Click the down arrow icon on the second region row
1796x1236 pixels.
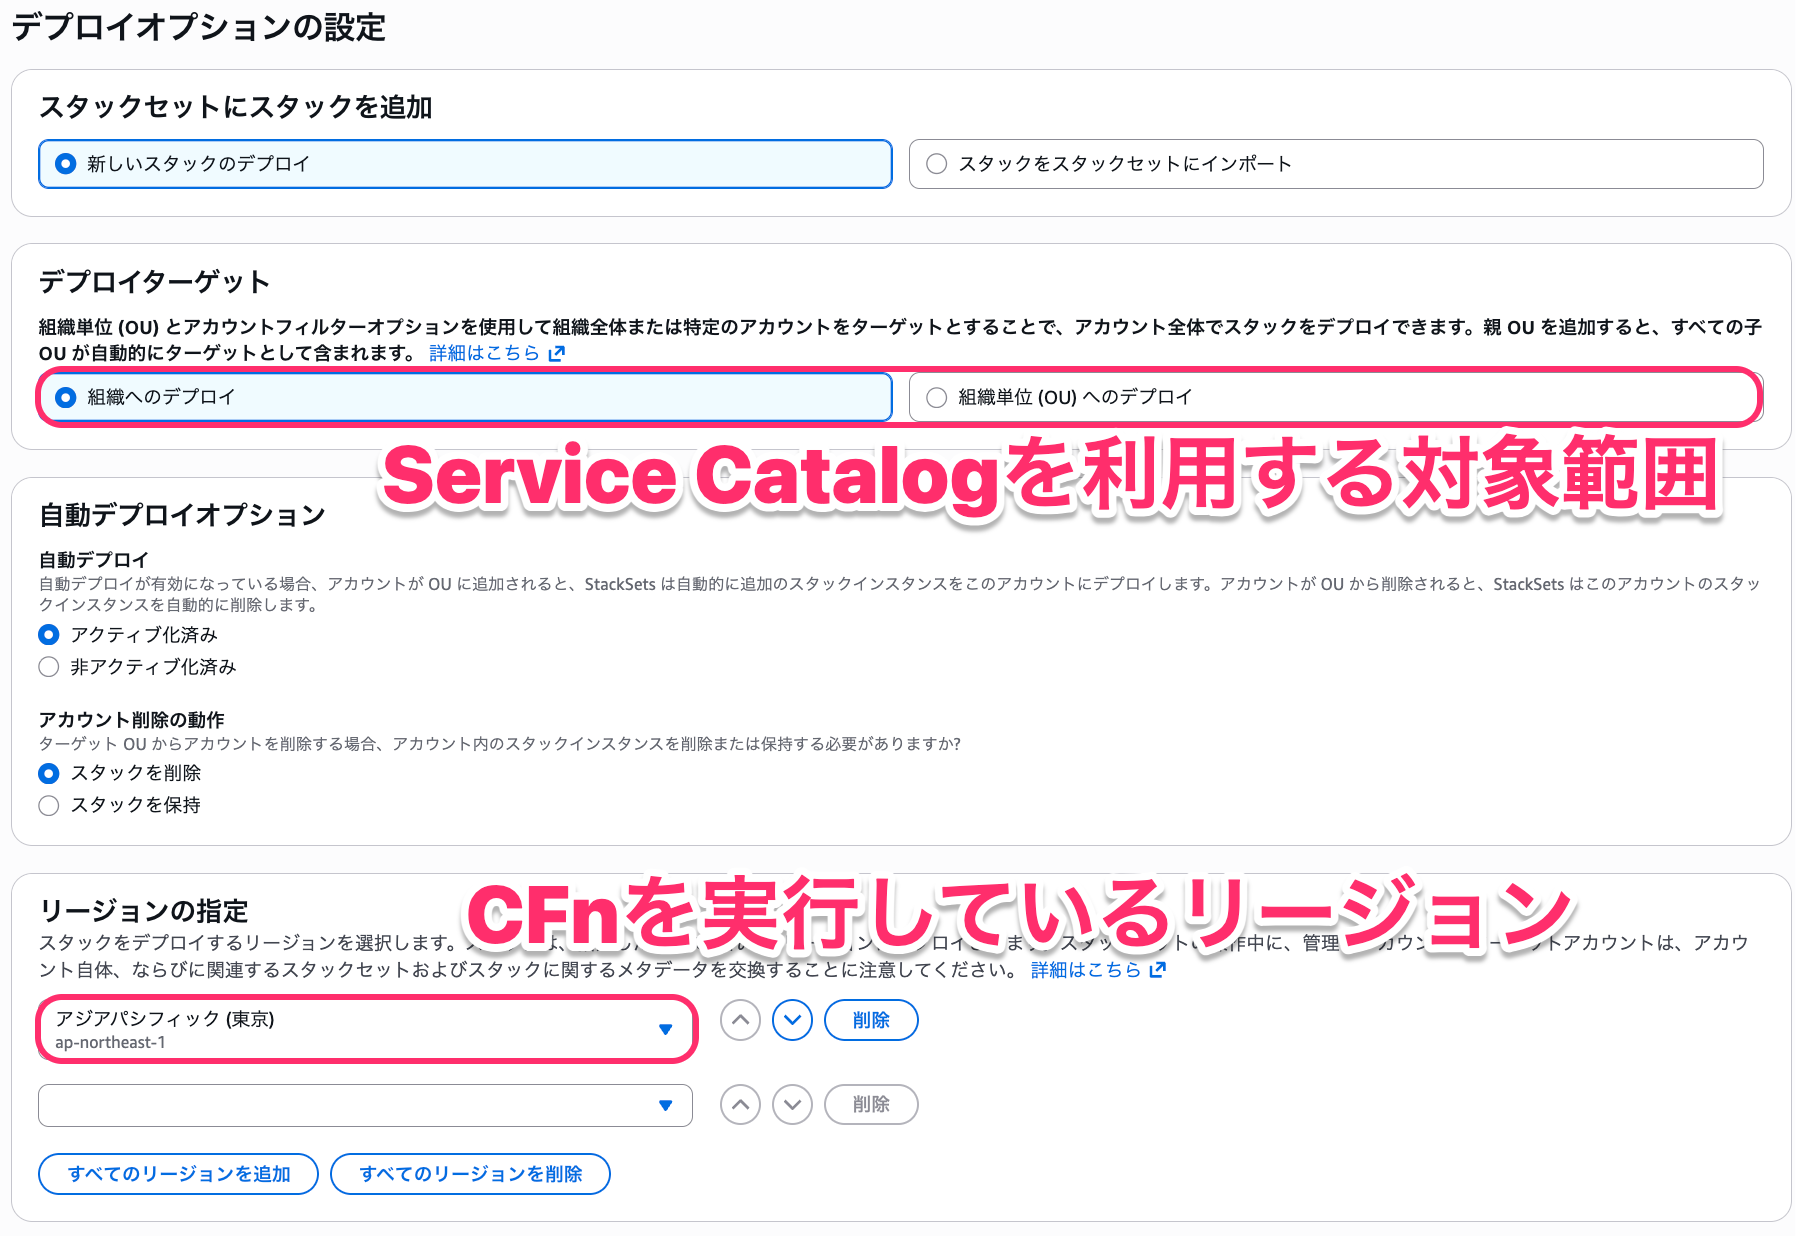coord(792,1105)
